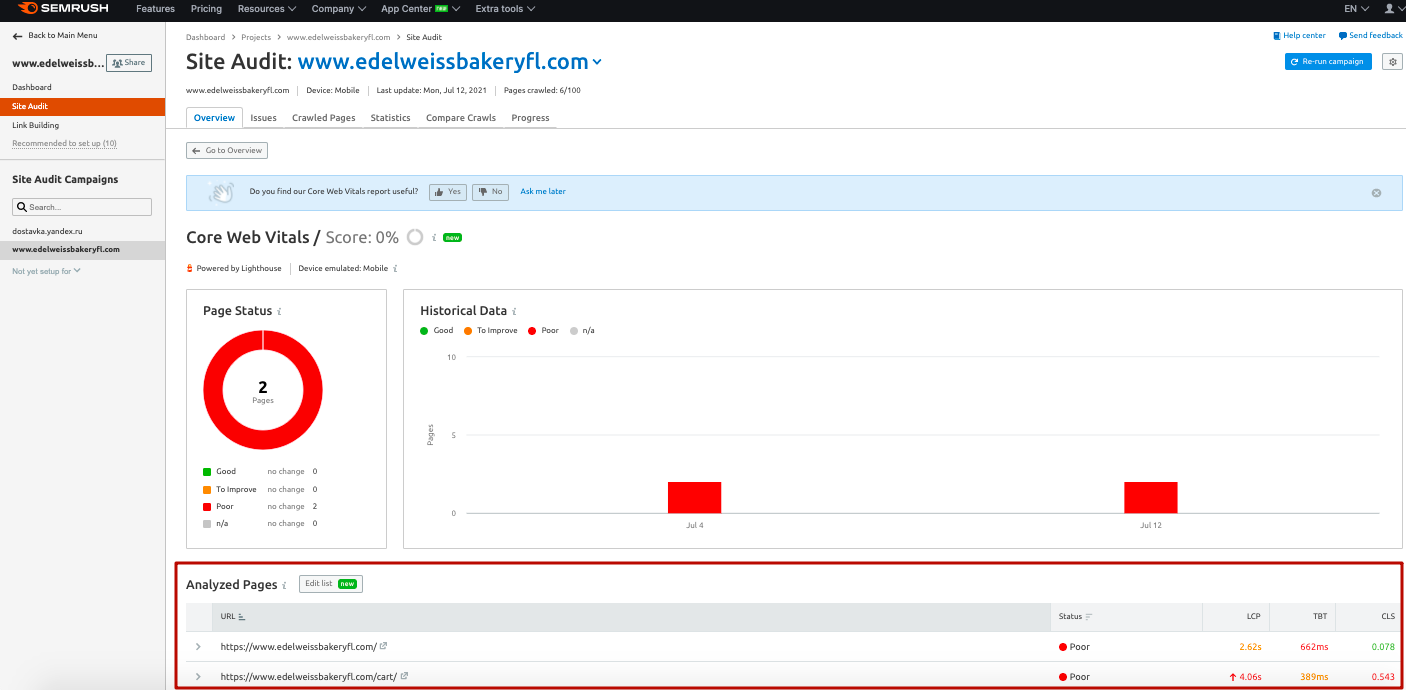Open external link icon for homepage URL

(383, 646)
